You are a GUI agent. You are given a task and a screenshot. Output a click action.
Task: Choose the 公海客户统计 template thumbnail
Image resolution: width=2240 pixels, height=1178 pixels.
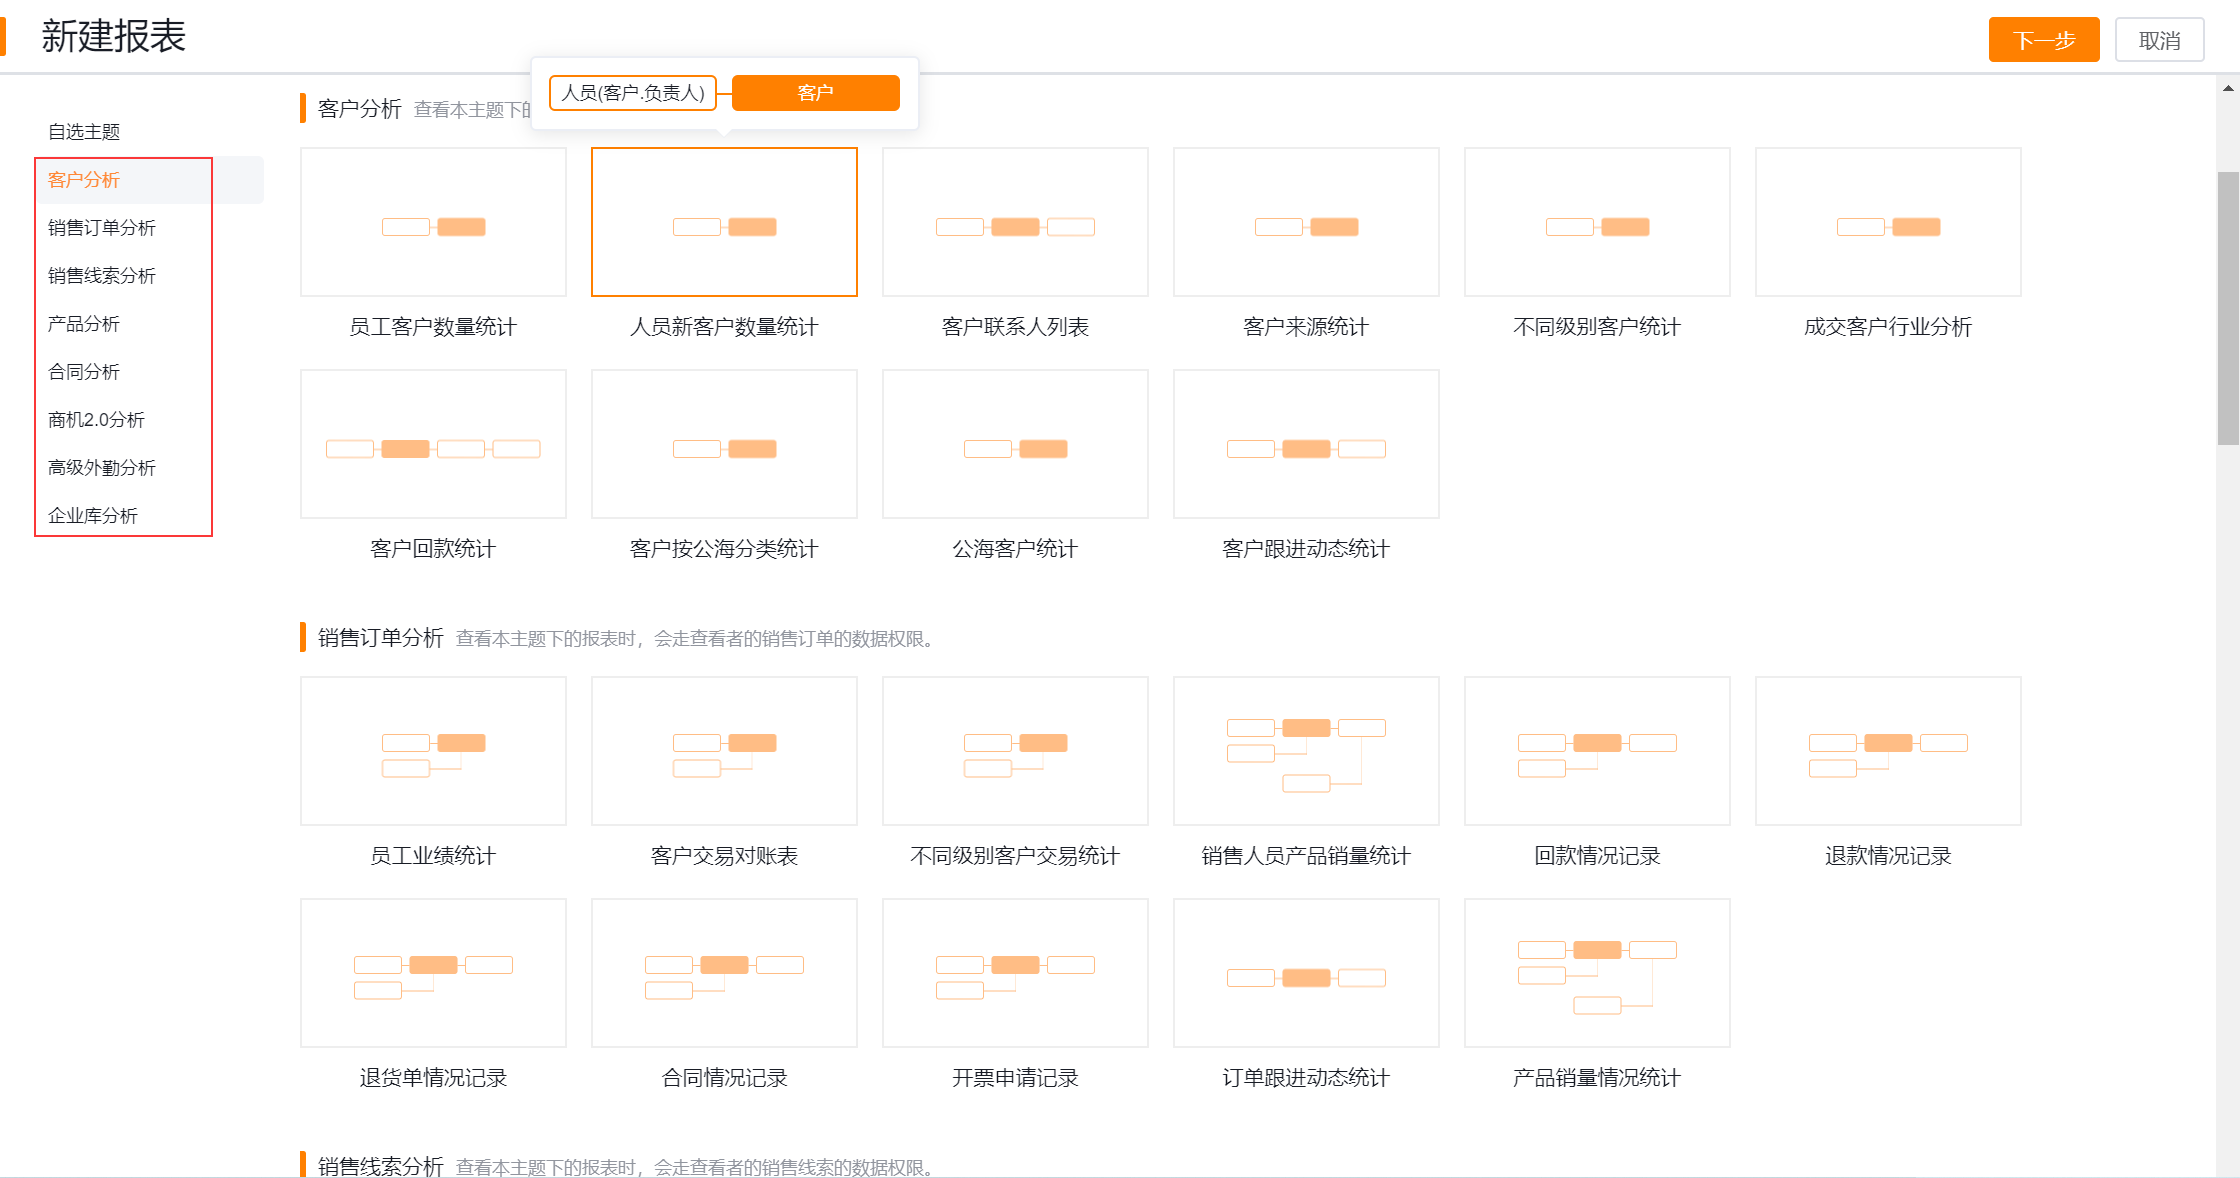coord(1015,444)
